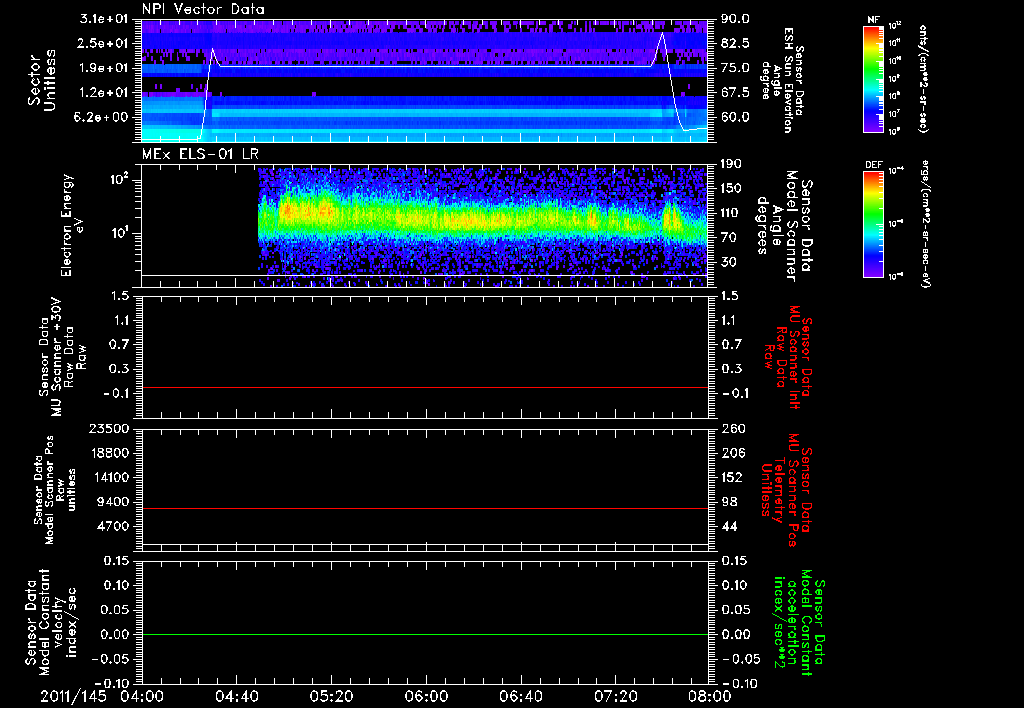
Task: Click the 'Model Scanner Pos Raw' axis label
Action: pyautogui.click(x=55, y=490)
